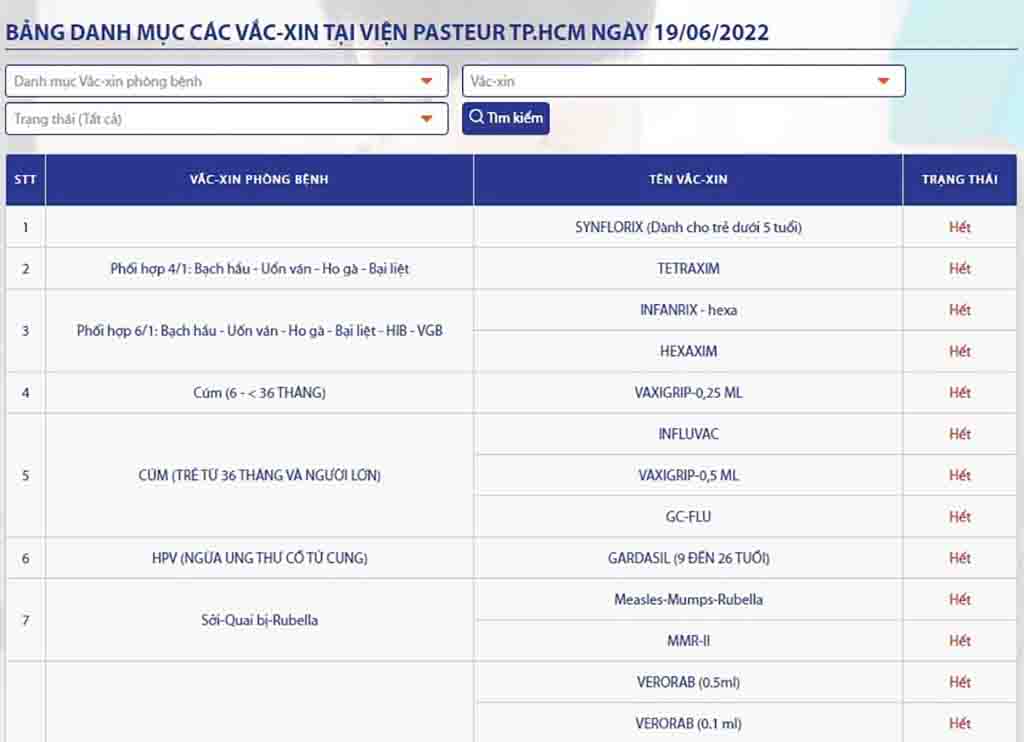Click the Hết label beside MMR-II
The image size is (1024, 742).
pos(960,640)
